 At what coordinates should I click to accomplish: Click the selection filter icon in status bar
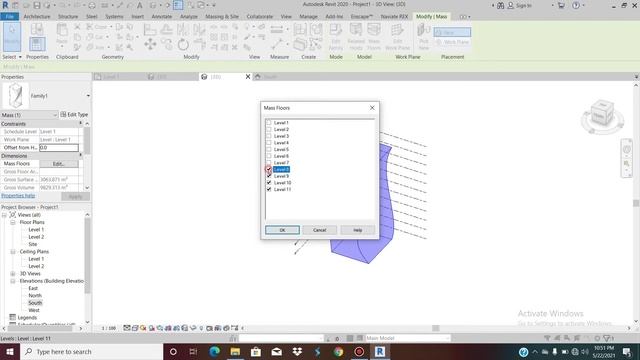607,338
